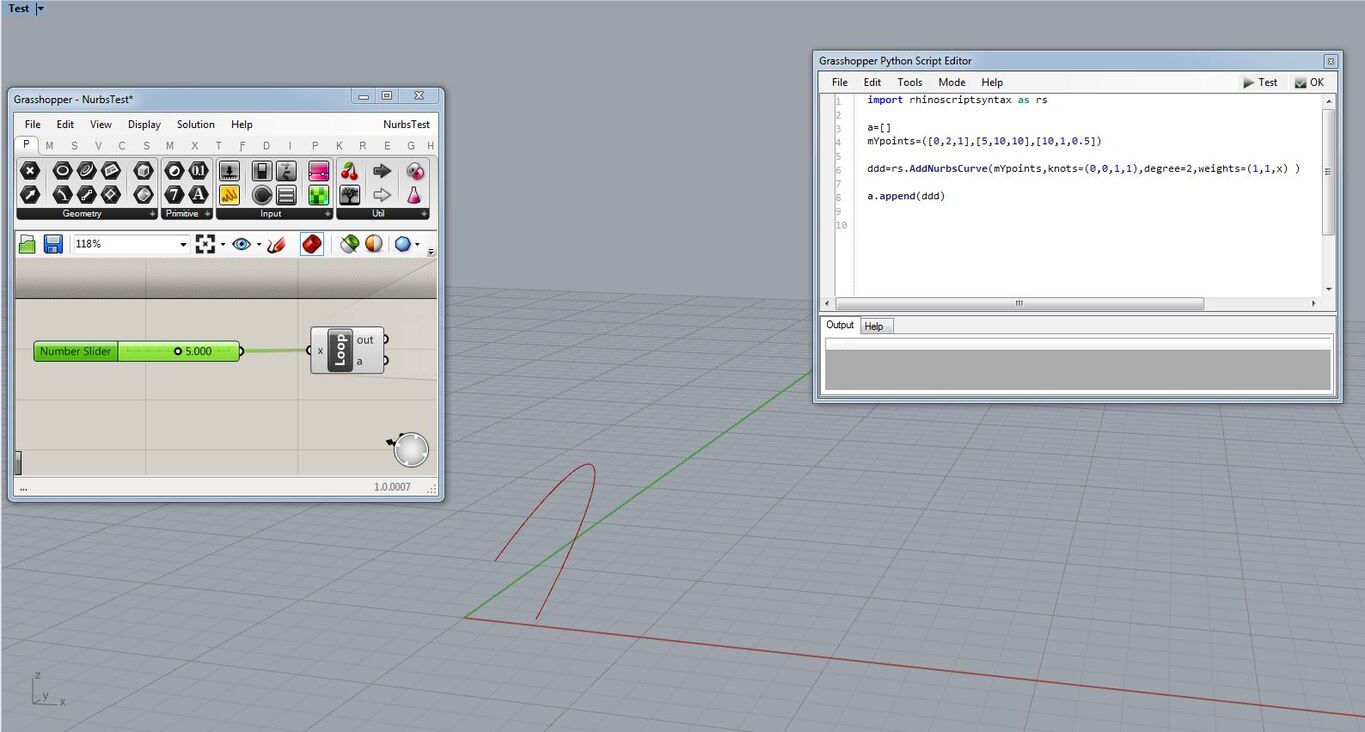Viewport: 1365px width, 732px height.
Task: Switch to the Help tab beside Output
Action: pyautogui.click(x=874, y=326)
